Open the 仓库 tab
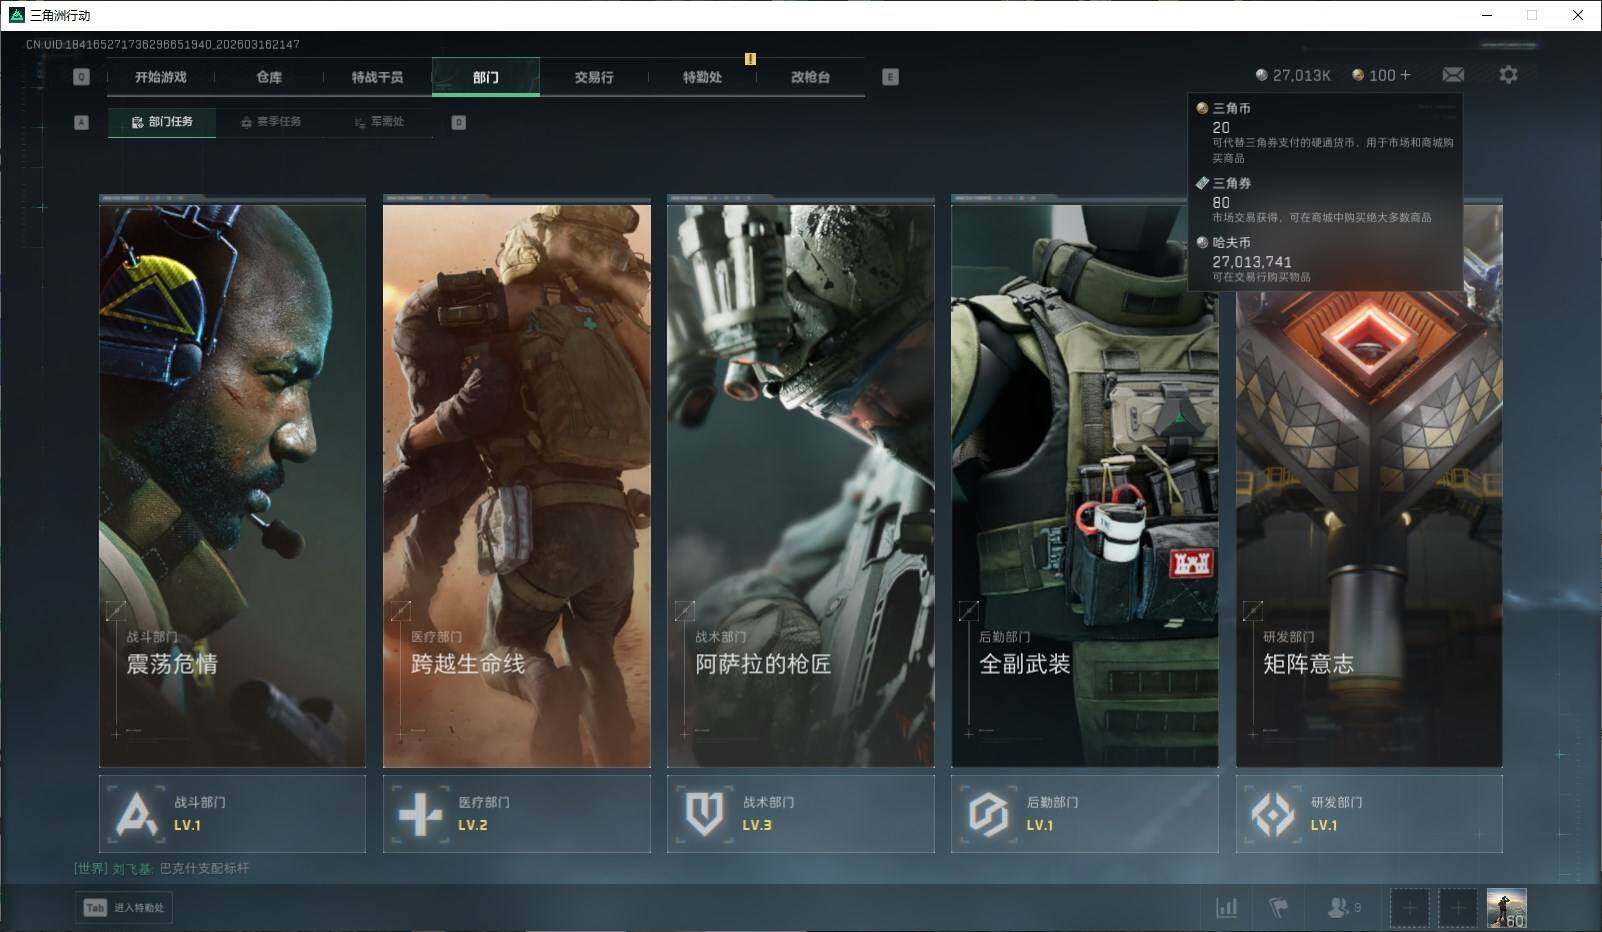1602x932 pixels. pos(269,77)
